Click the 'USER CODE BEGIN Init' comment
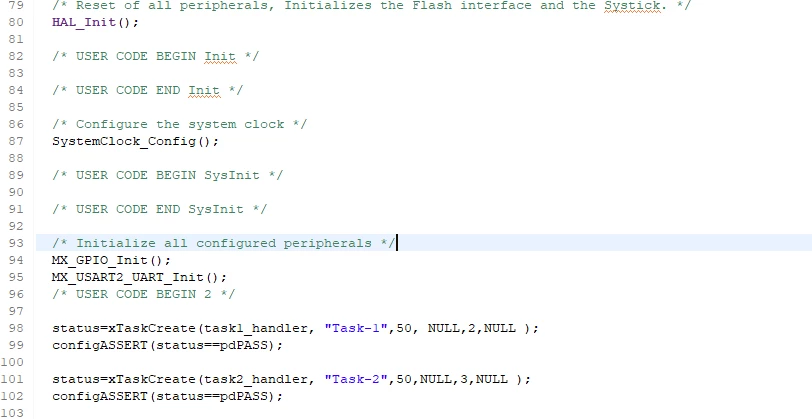The image size is (812, 419). 155,56
